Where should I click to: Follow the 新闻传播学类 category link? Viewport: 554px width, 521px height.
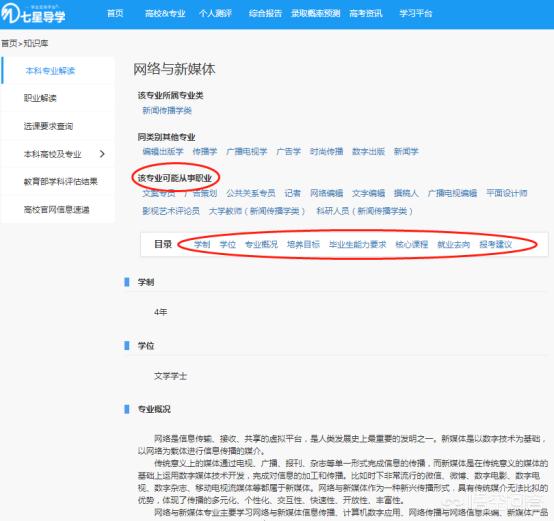(167, 111)
